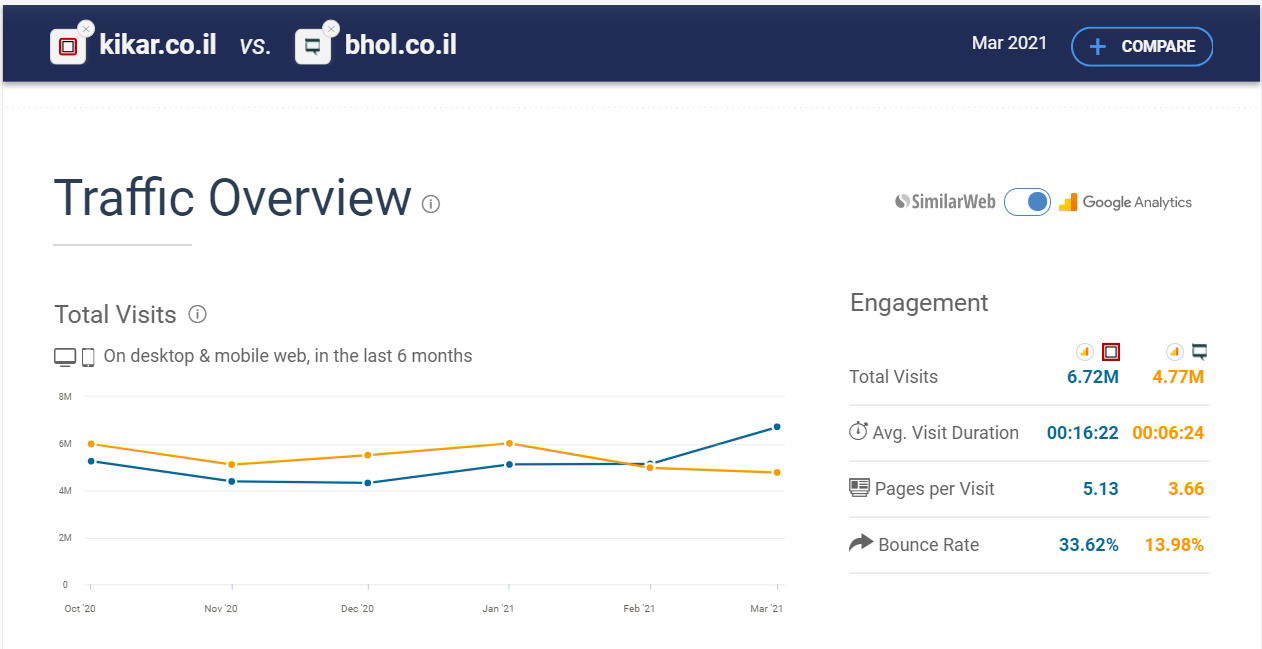Open the Mar 2021 date selector
Screen dimensions: 1262x649
[1009, 43]
